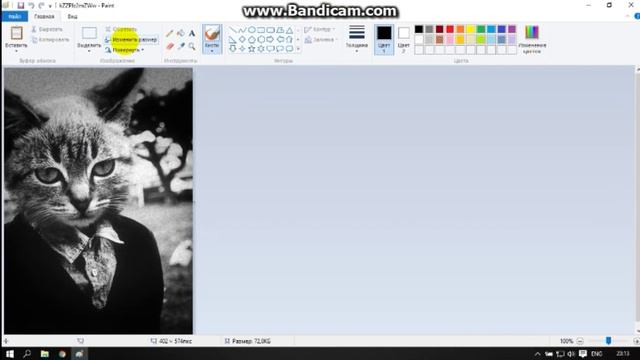Click the Resize button
The width and height of the screenshot is (640, 360).
[131, 40]
